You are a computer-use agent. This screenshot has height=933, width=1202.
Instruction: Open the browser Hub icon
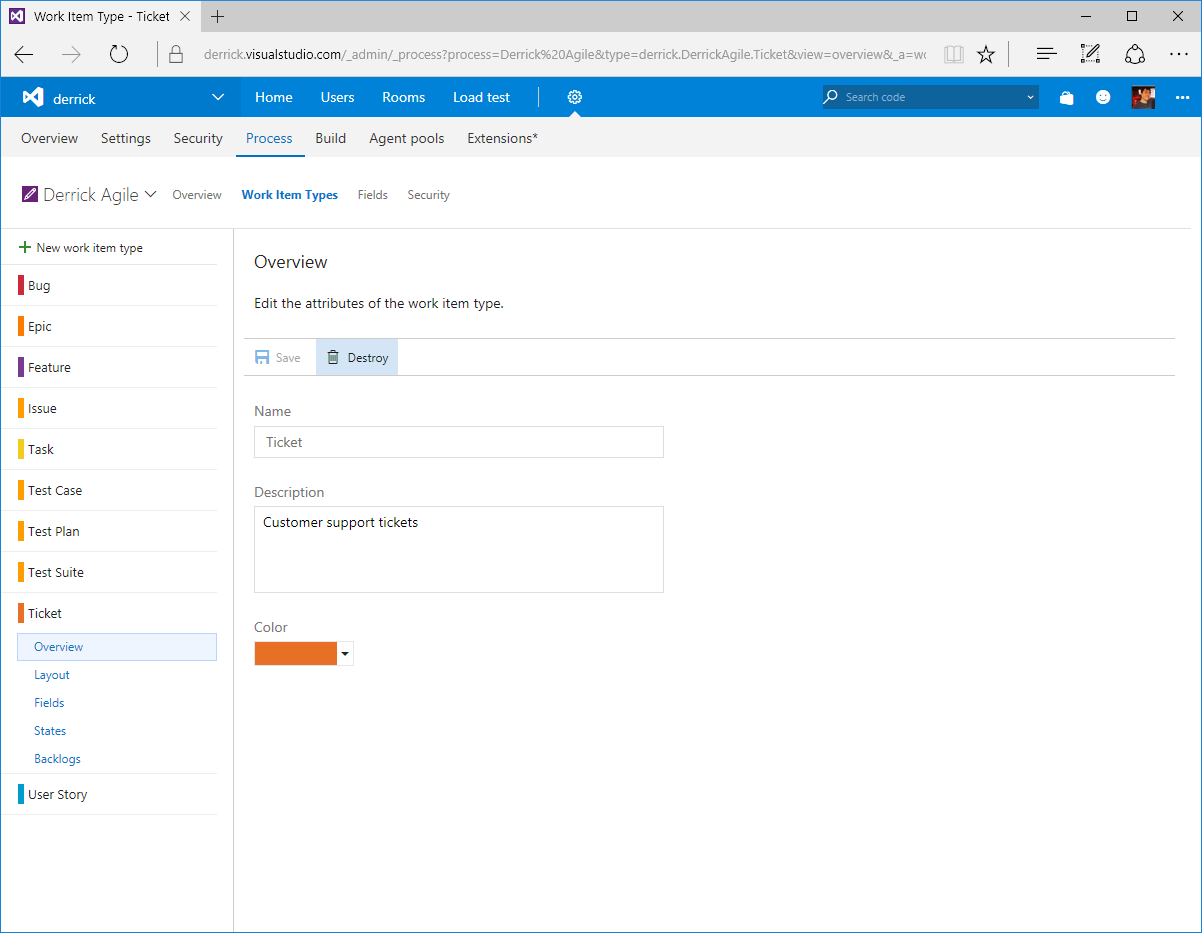click(x=1046, y=54)
